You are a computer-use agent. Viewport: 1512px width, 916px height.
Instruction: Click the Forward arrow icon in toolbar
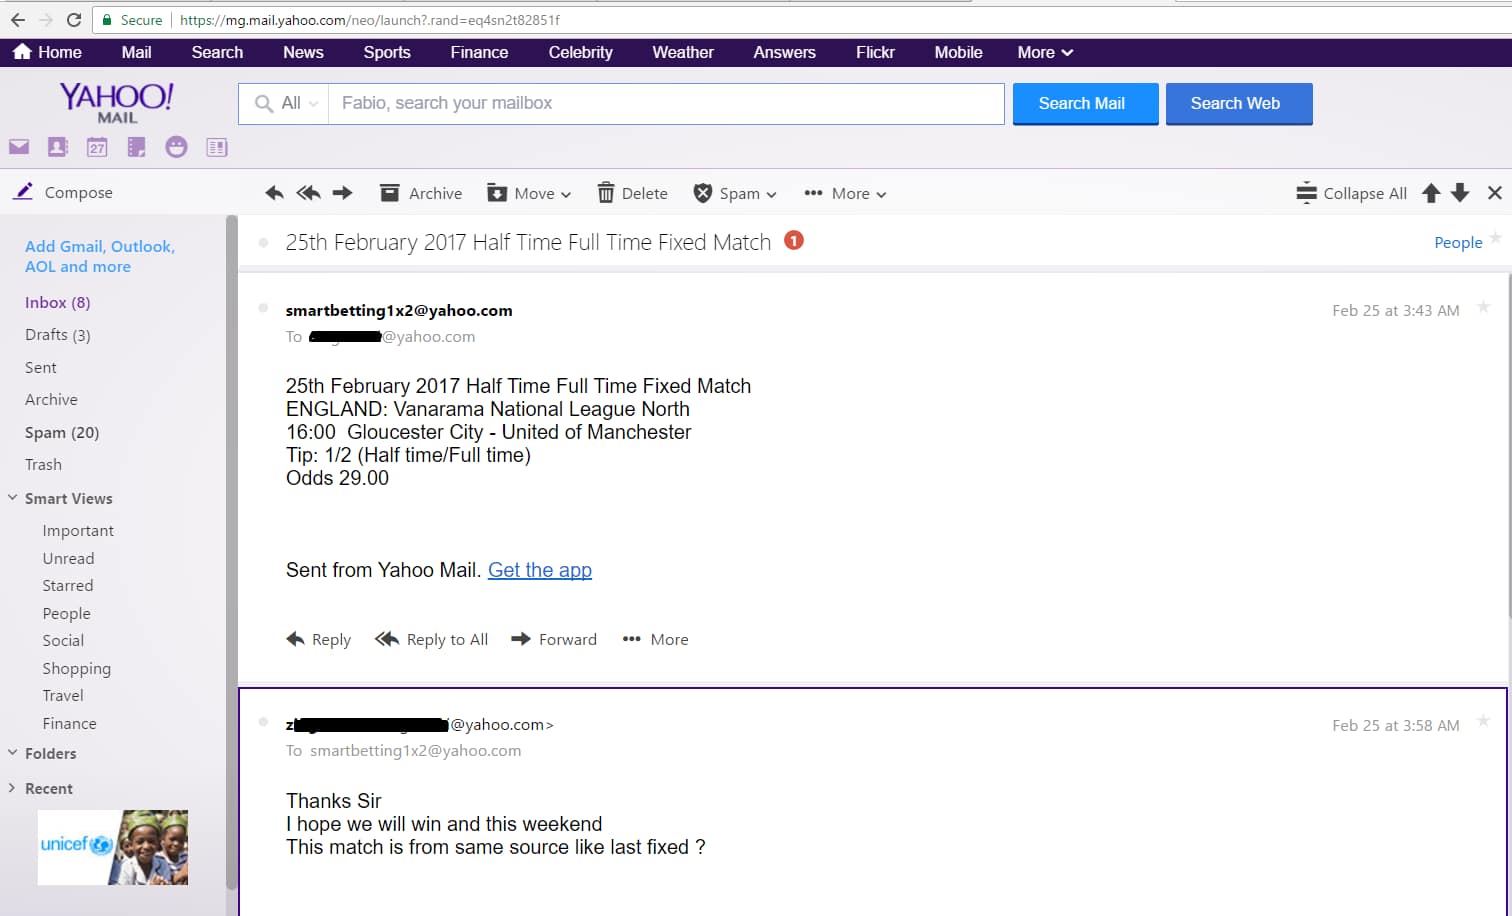click(x=342, y=193)
